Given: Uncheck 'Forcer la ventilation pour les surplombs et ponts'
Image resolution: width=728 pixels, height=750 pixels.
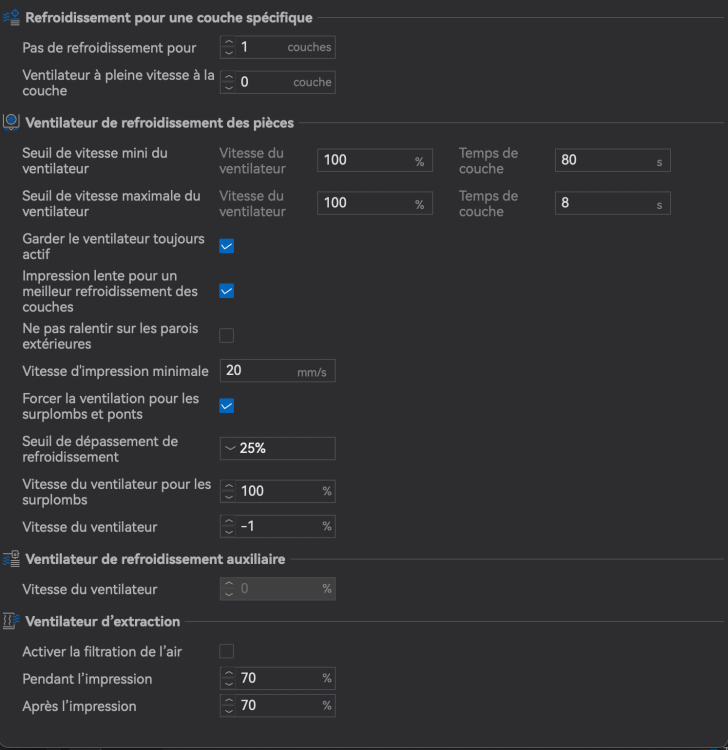Looking at the screenshot, I should (x=227, y=406).
